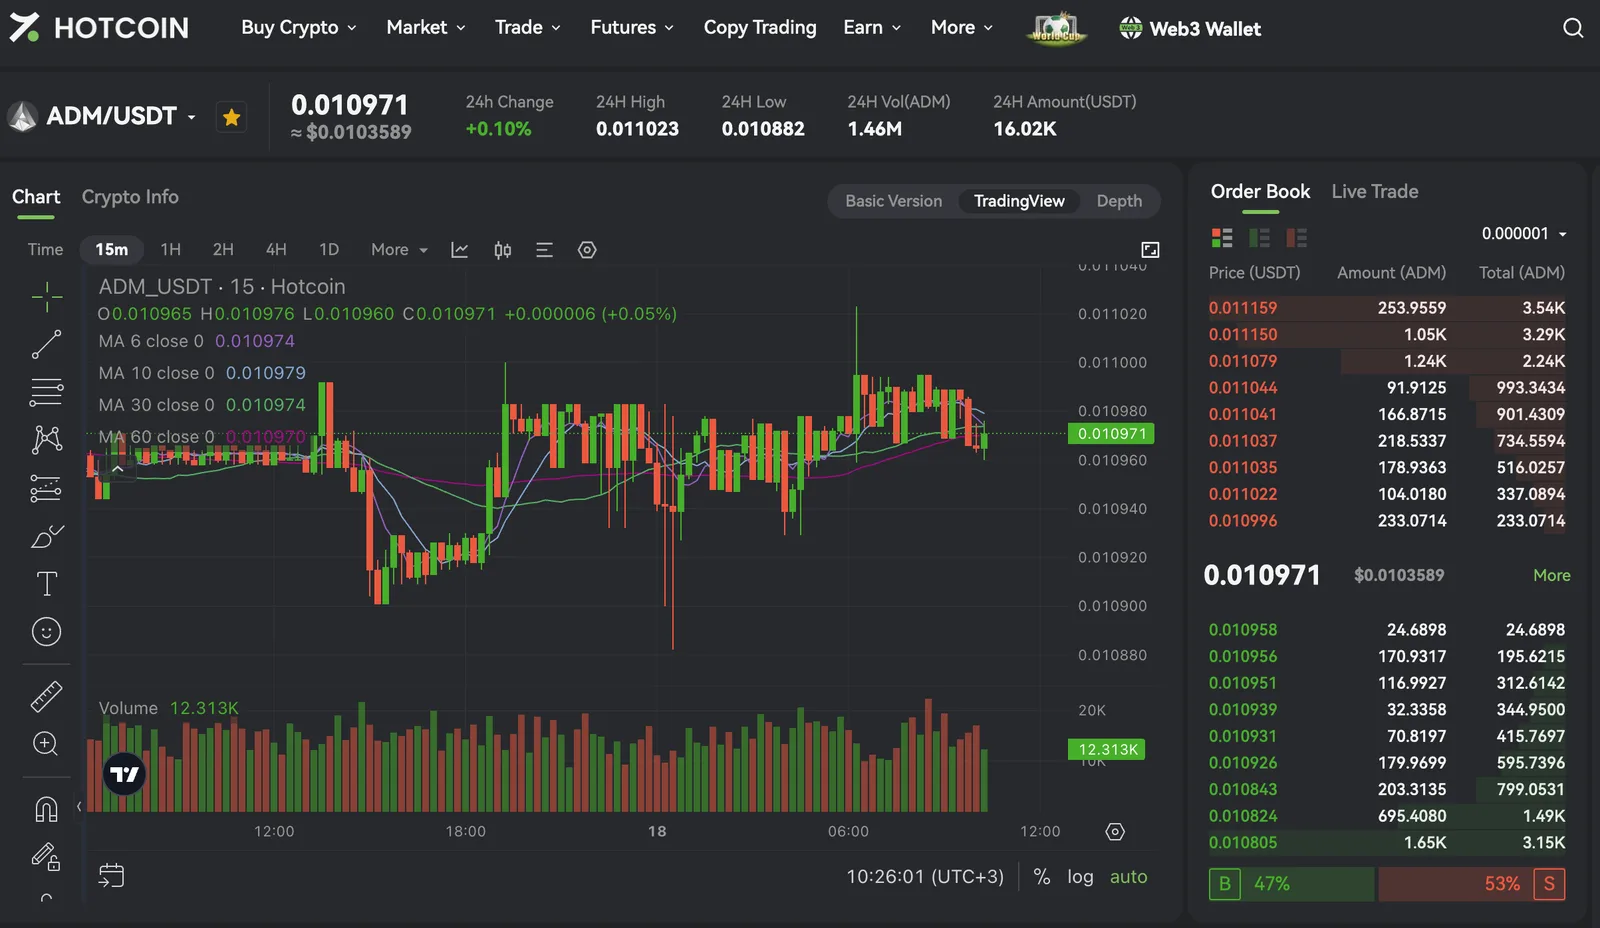The height and width of the screenshot is (928, 1600).
Task: Open Web3 Wallet link
Action: click(1190, 29)
